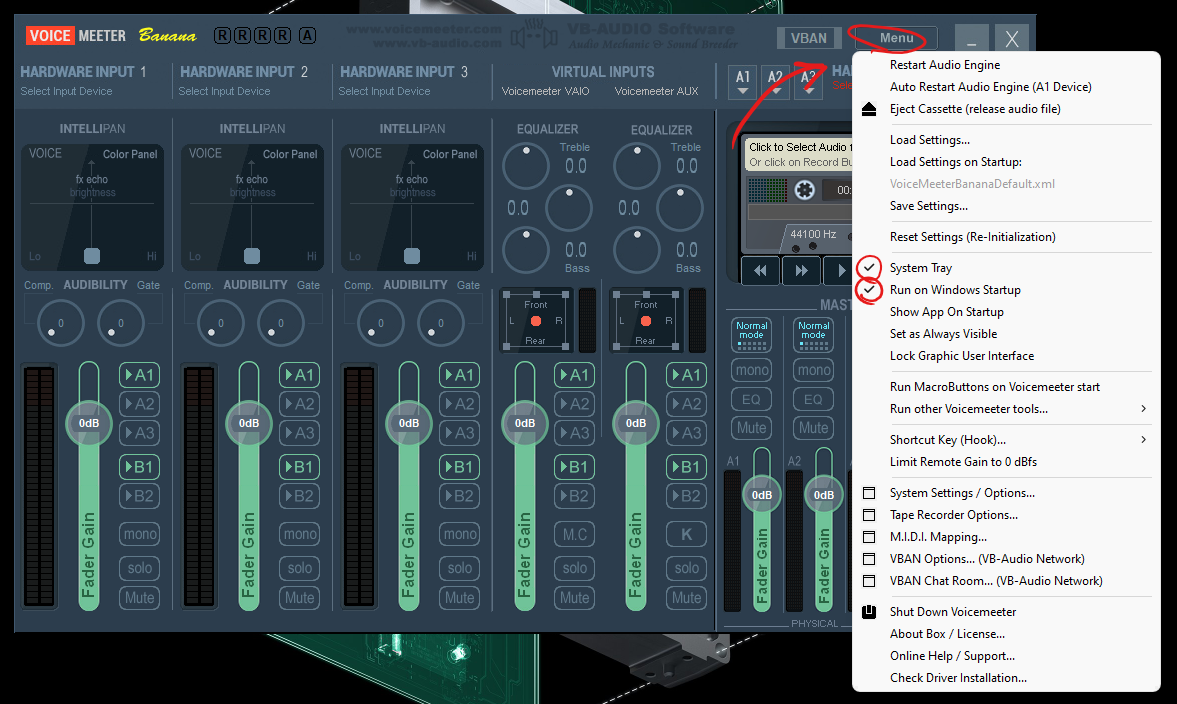Toggle B1 routing on Hardware Input 2
The image size is (1177, 704).
pyautogui.click(x=300, y=467)
